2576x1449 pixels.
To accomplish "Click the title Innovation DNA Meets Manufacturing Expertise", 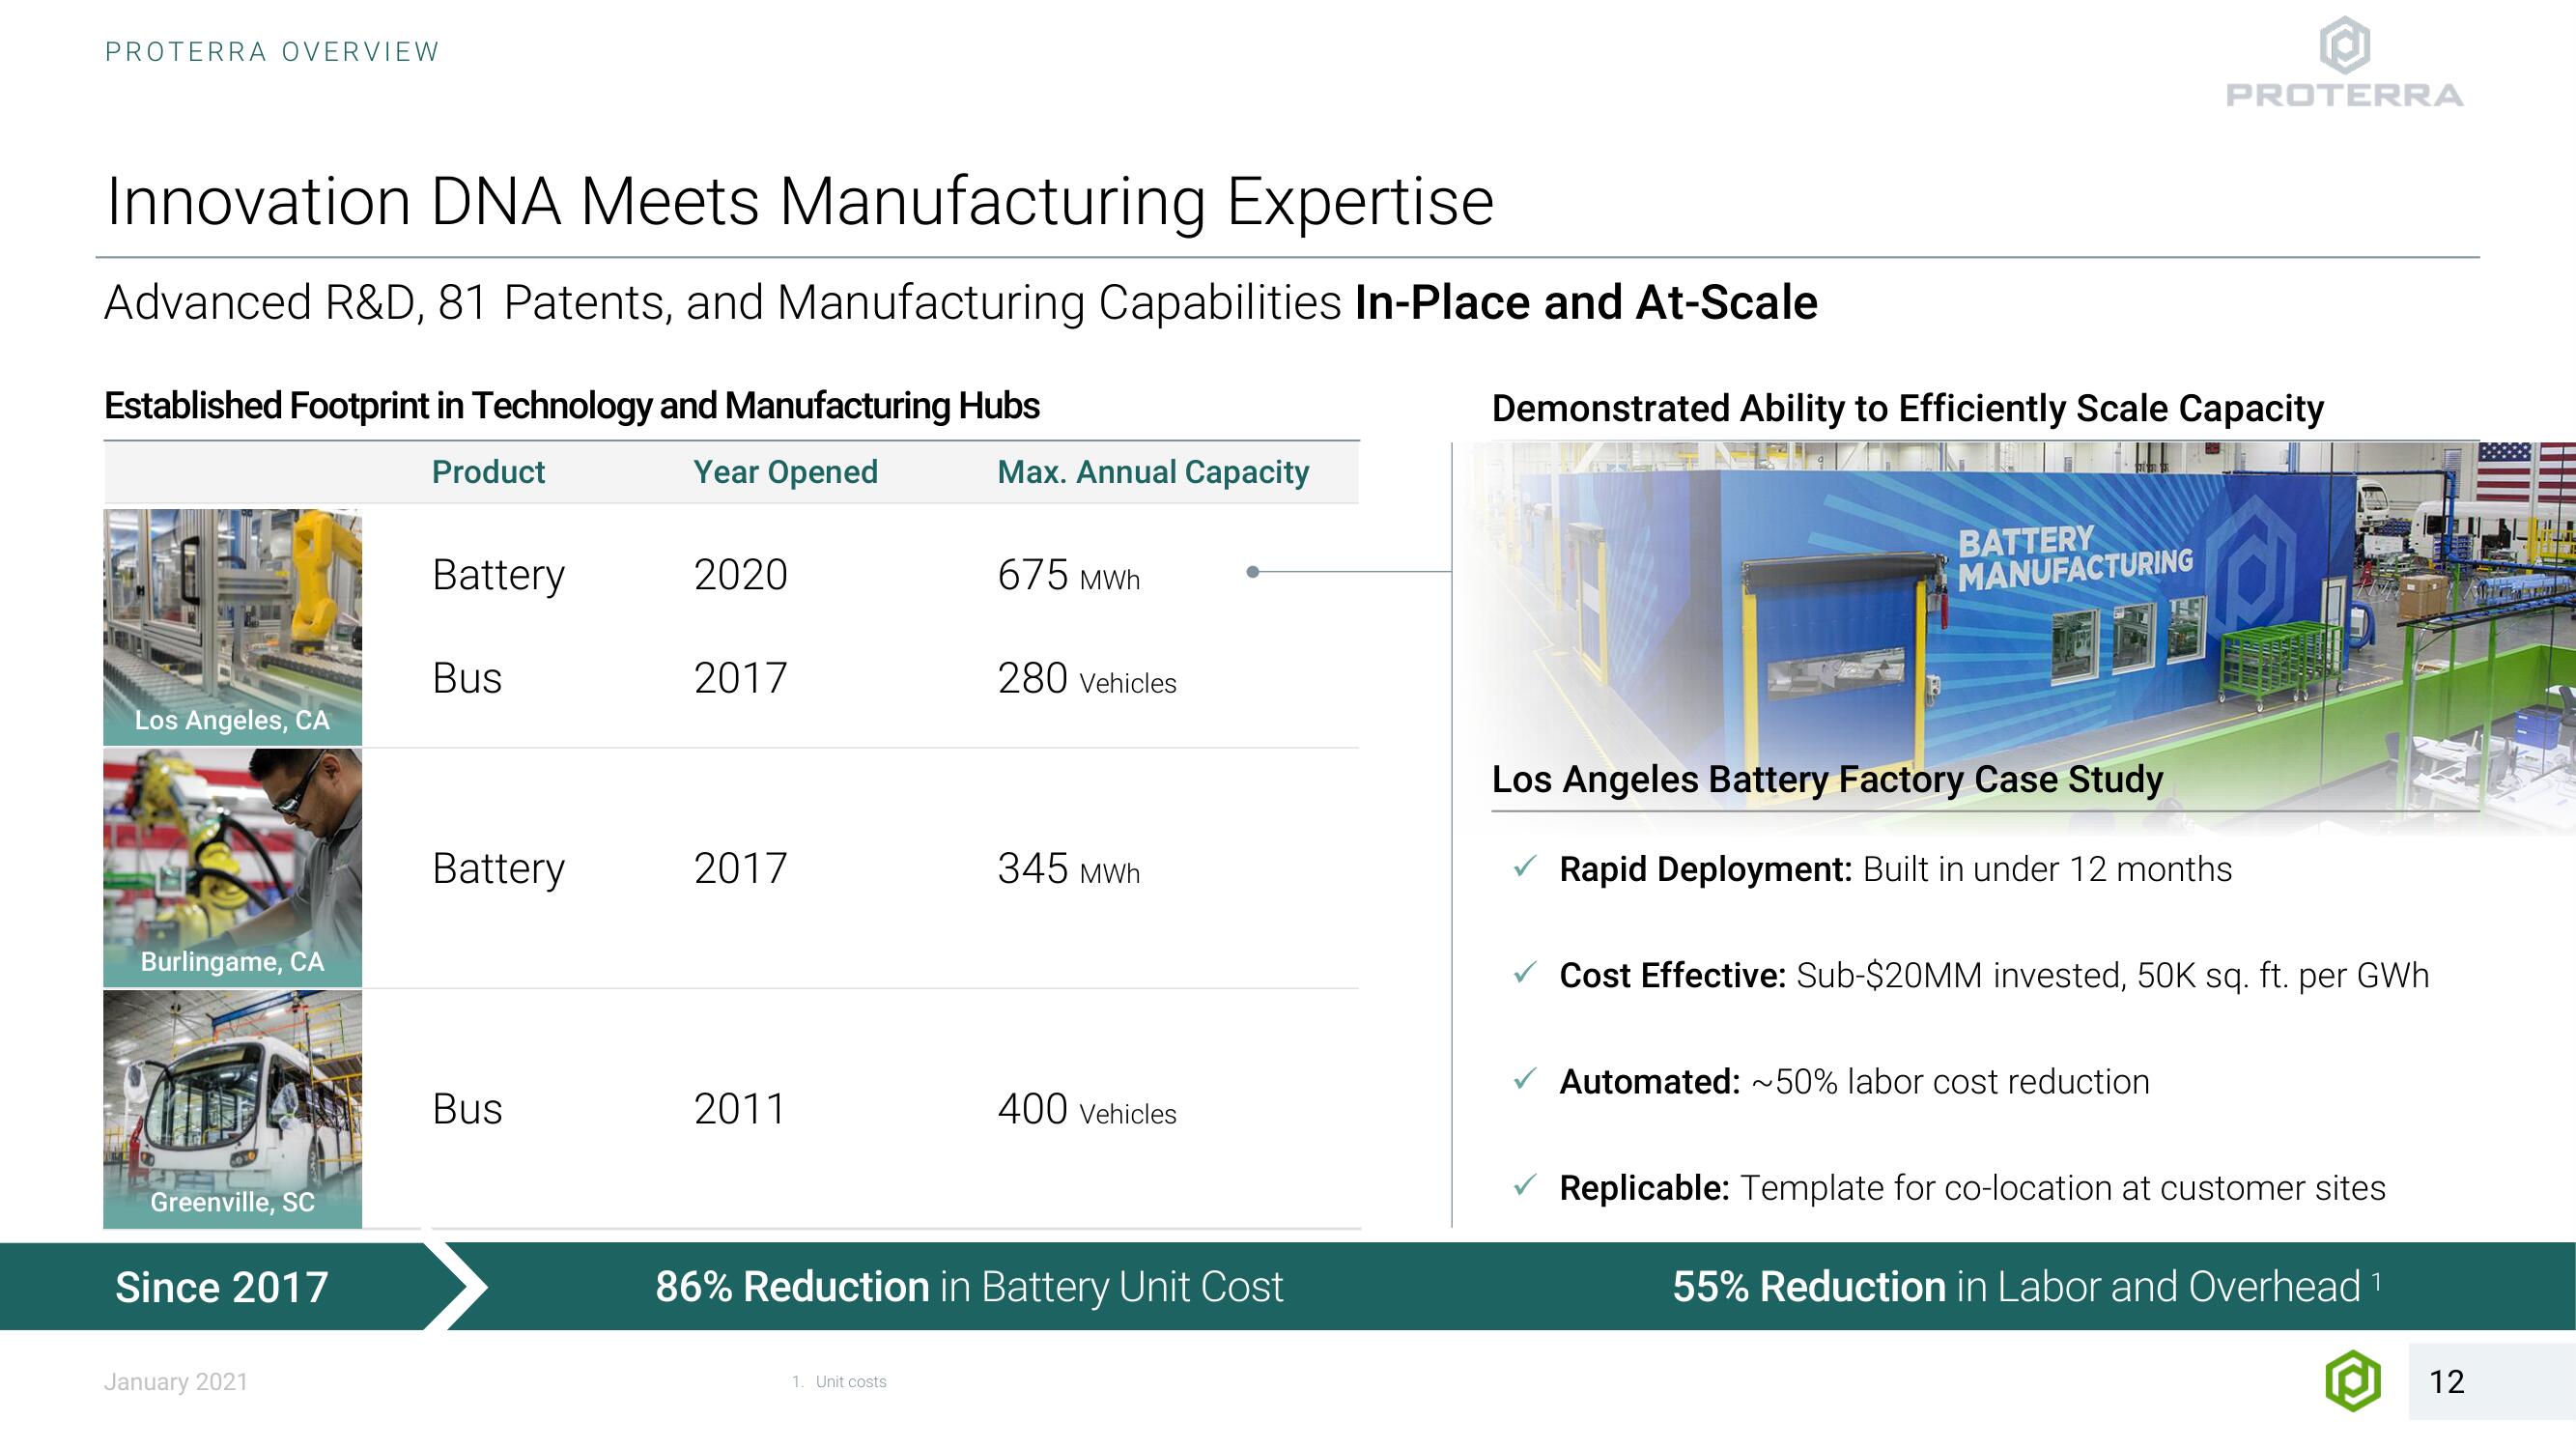I will (800, 202).
